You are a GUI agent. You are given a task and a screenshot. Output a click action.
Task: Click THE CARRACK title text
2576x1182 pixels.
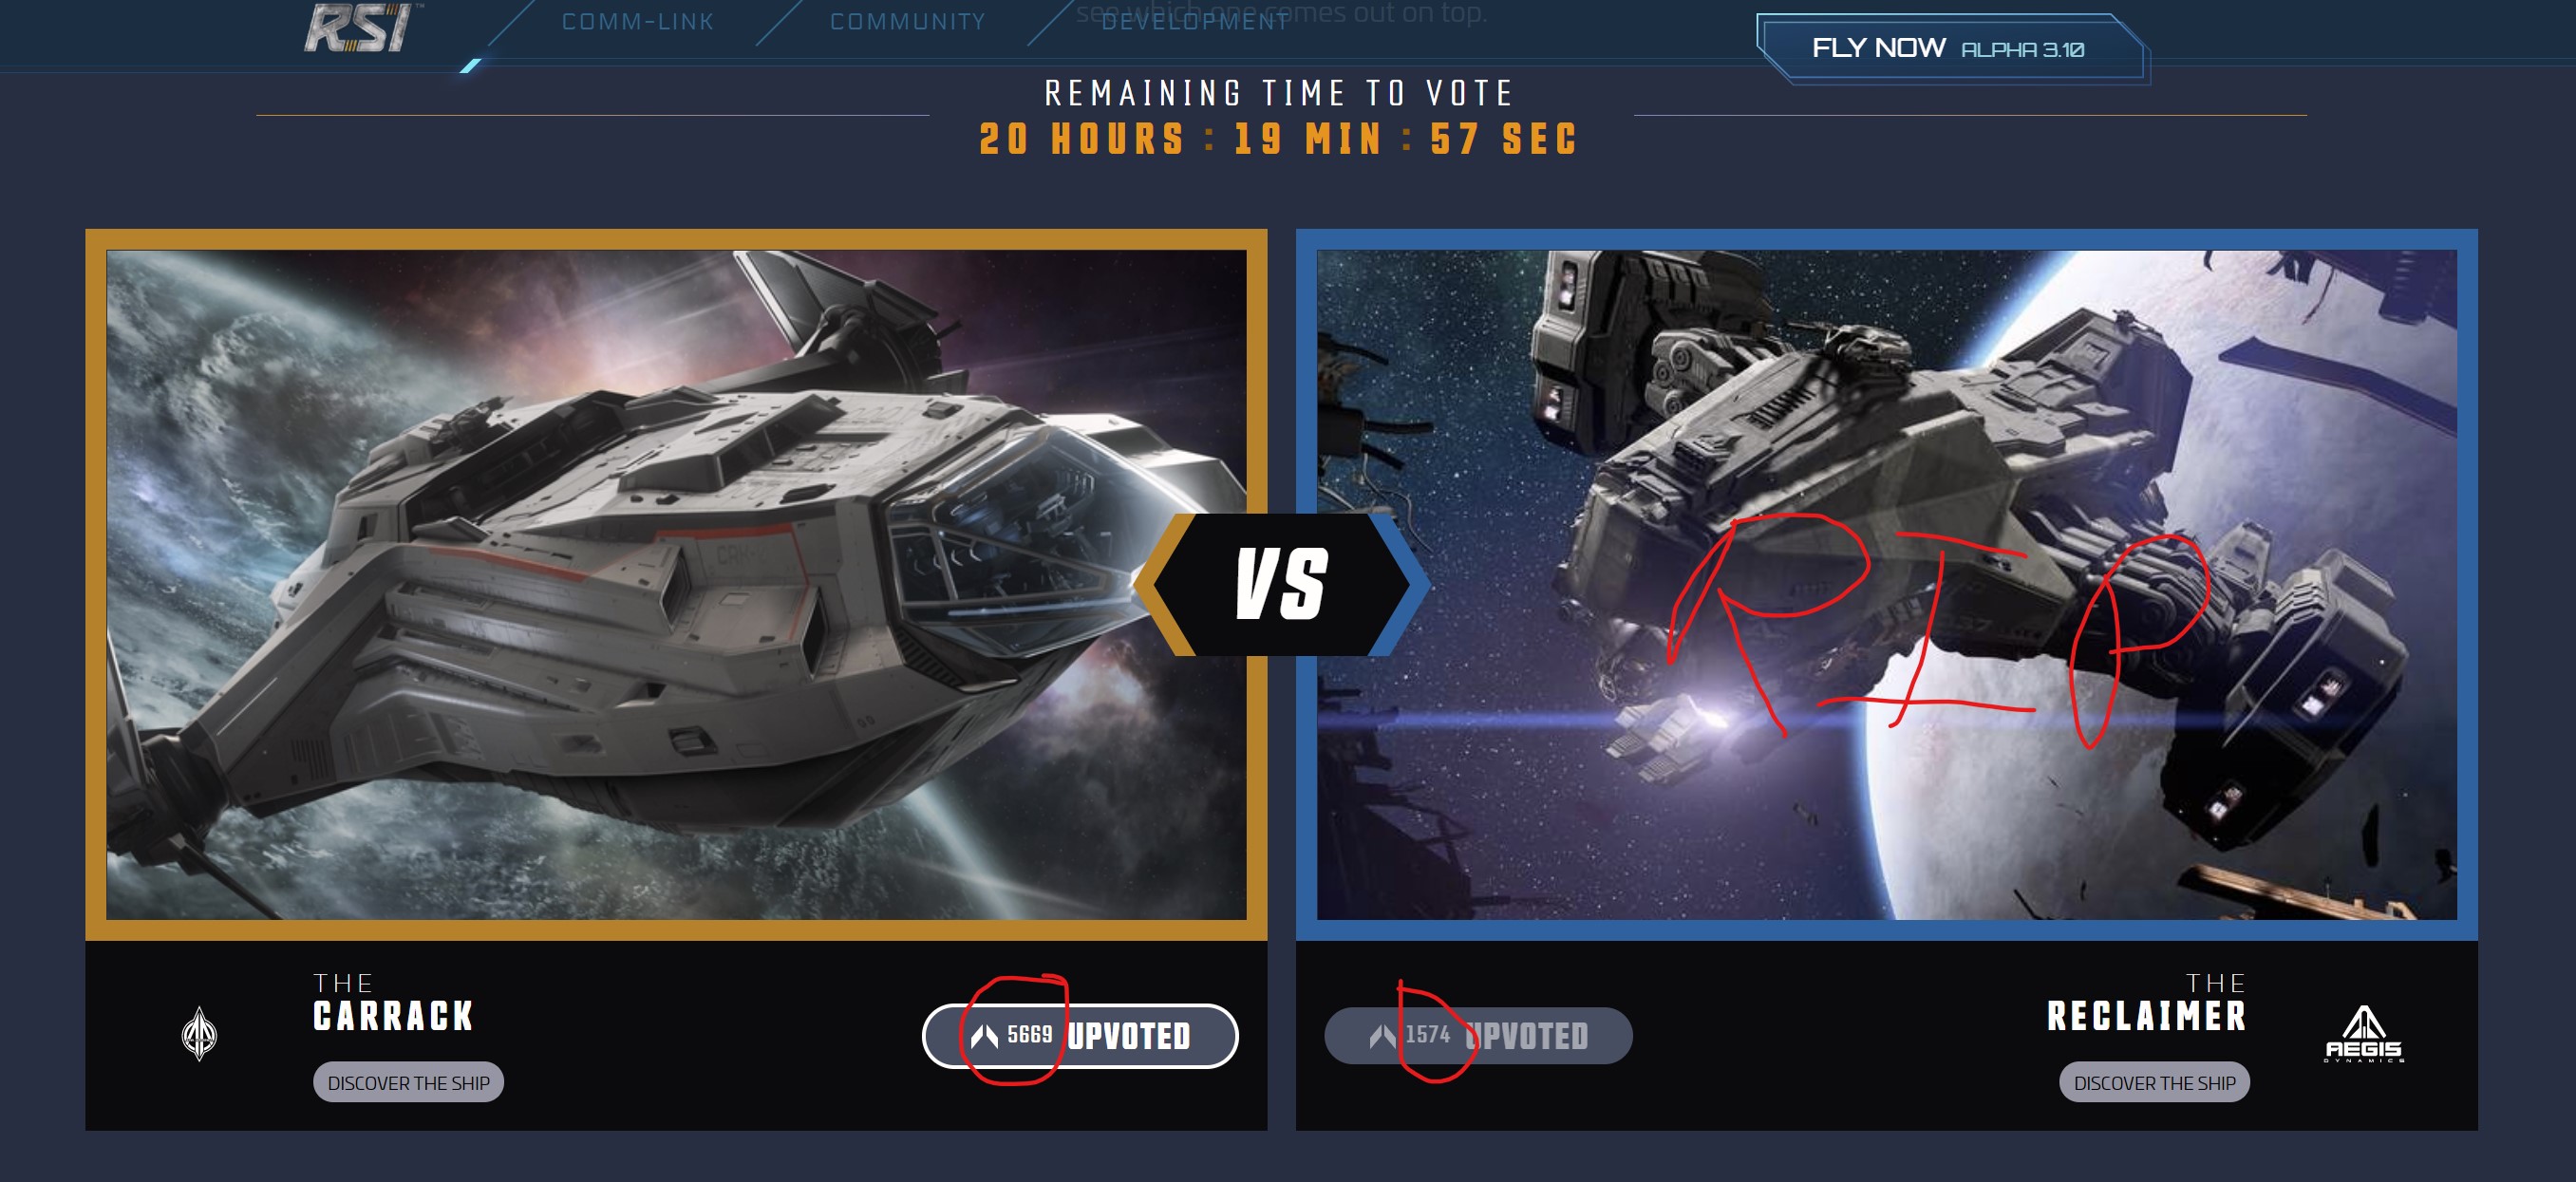click(x=393, y=1002)
